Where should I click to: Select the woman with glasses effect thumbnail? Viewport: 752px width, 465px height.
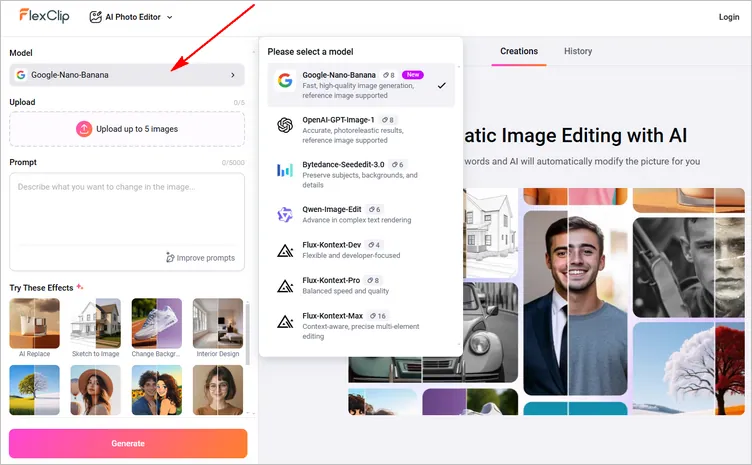[x=218, y=390]
